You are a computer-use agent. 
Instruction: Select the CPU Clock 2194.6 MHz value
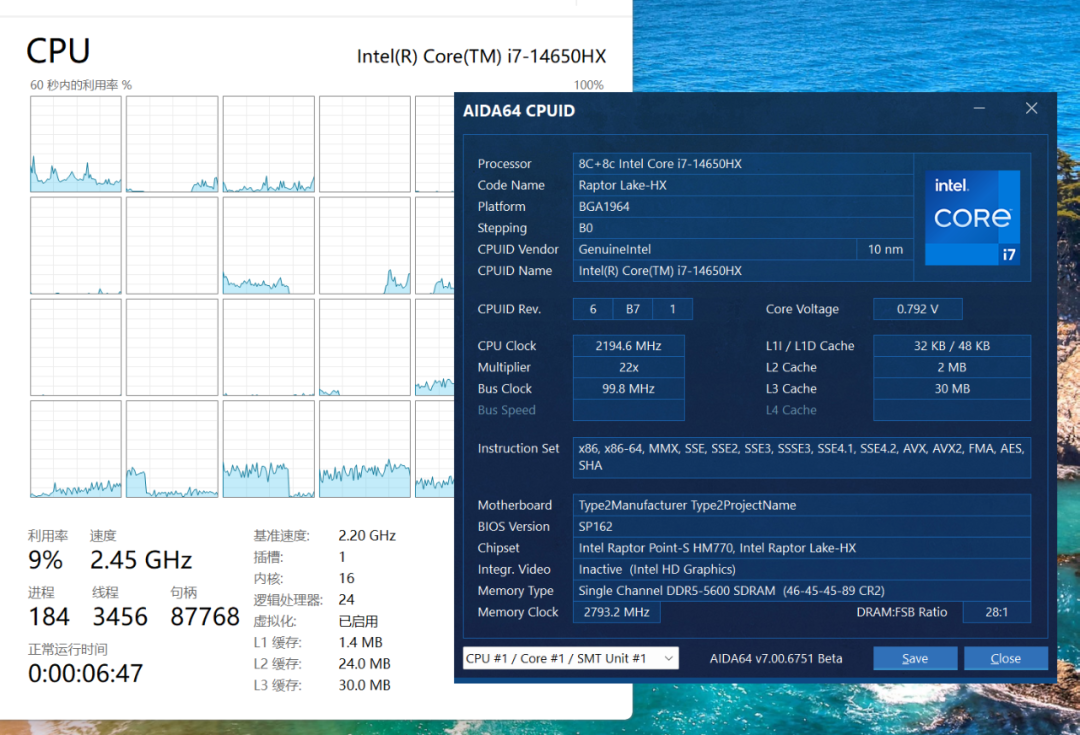[628, 346]
